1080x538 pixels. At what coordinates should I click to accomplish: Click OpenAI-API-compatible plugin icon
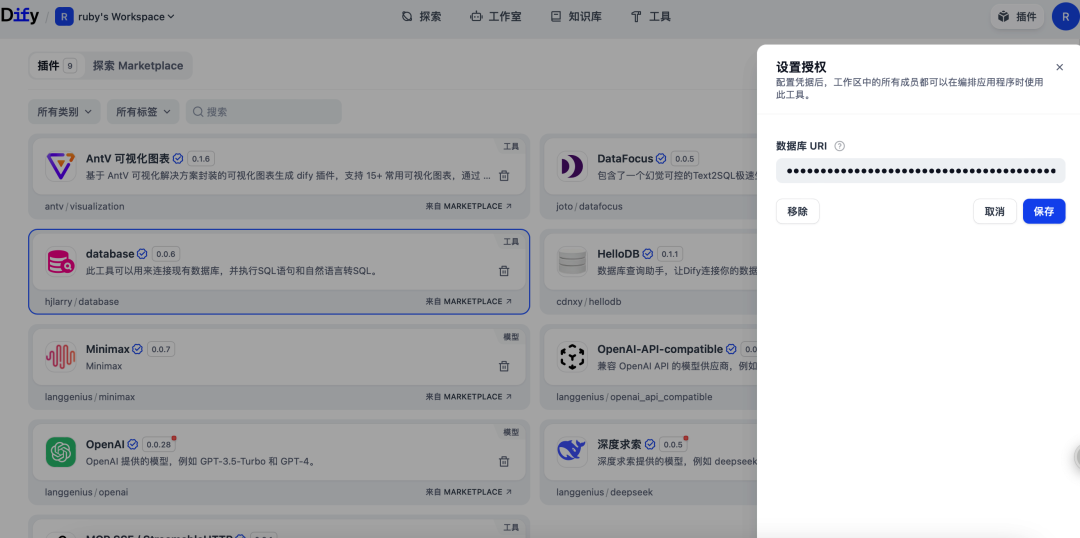coord(572,357)
